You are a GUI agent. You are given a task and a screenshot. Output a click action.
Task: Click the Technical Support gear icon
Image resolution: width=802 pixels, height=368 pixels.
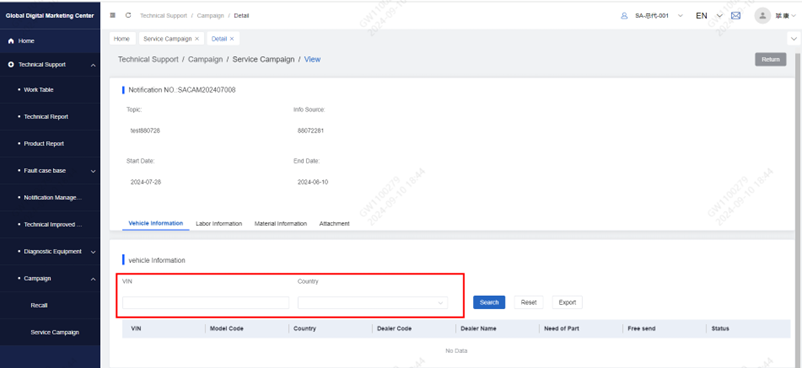[x=11, y=65]
